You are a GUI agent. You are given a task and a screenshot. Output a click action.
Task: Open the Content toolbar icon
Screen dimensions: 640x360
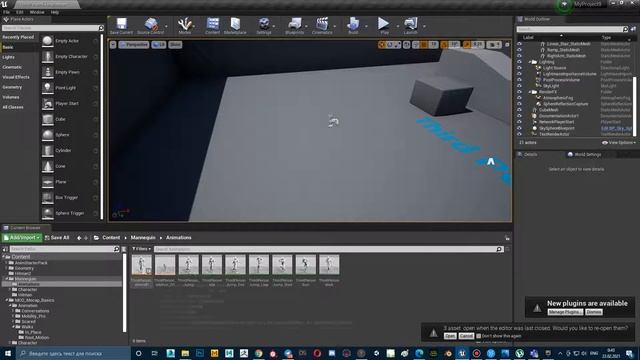pos(212,26)
